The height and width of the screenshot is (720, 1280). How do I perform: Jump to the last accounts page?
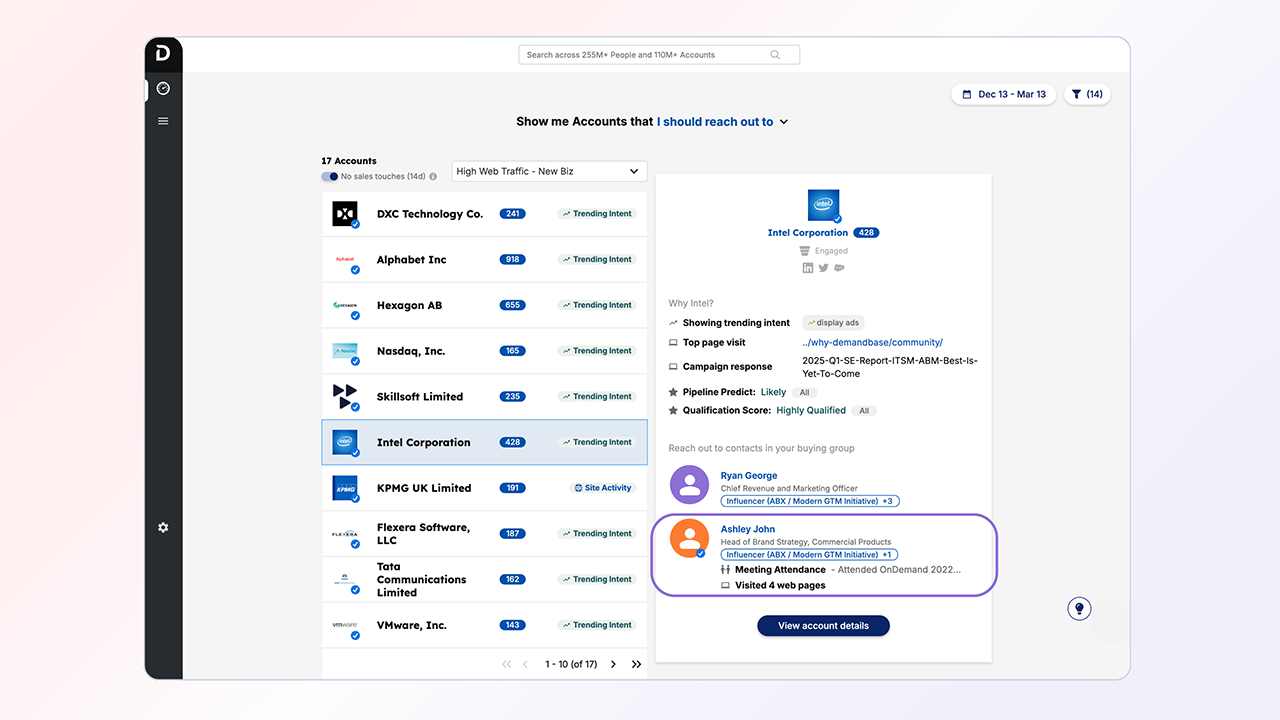[x=636, y=664]
